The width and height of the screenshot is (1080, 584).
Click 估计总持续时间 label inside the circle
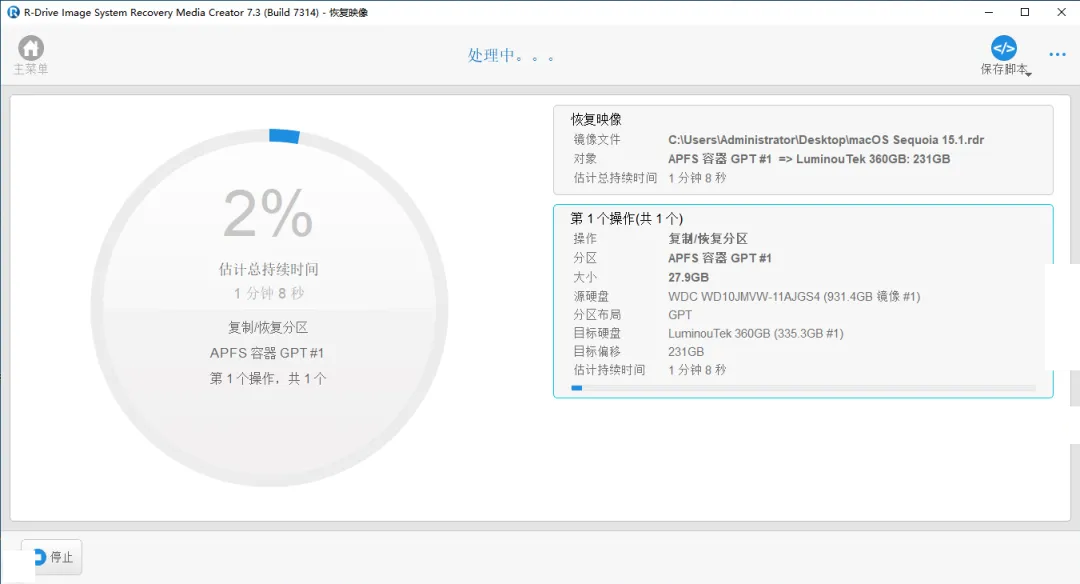(269, 269)
